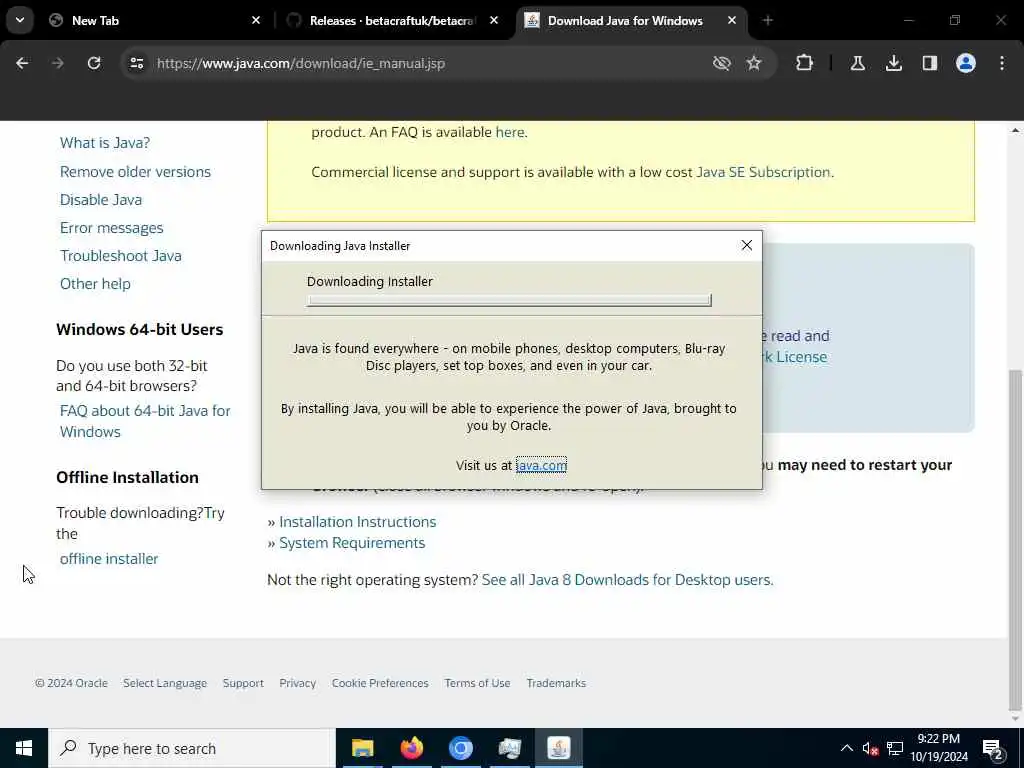Toggle the browser side panel
Viewport: 1024px width, 768px height.
click(930, 63)
